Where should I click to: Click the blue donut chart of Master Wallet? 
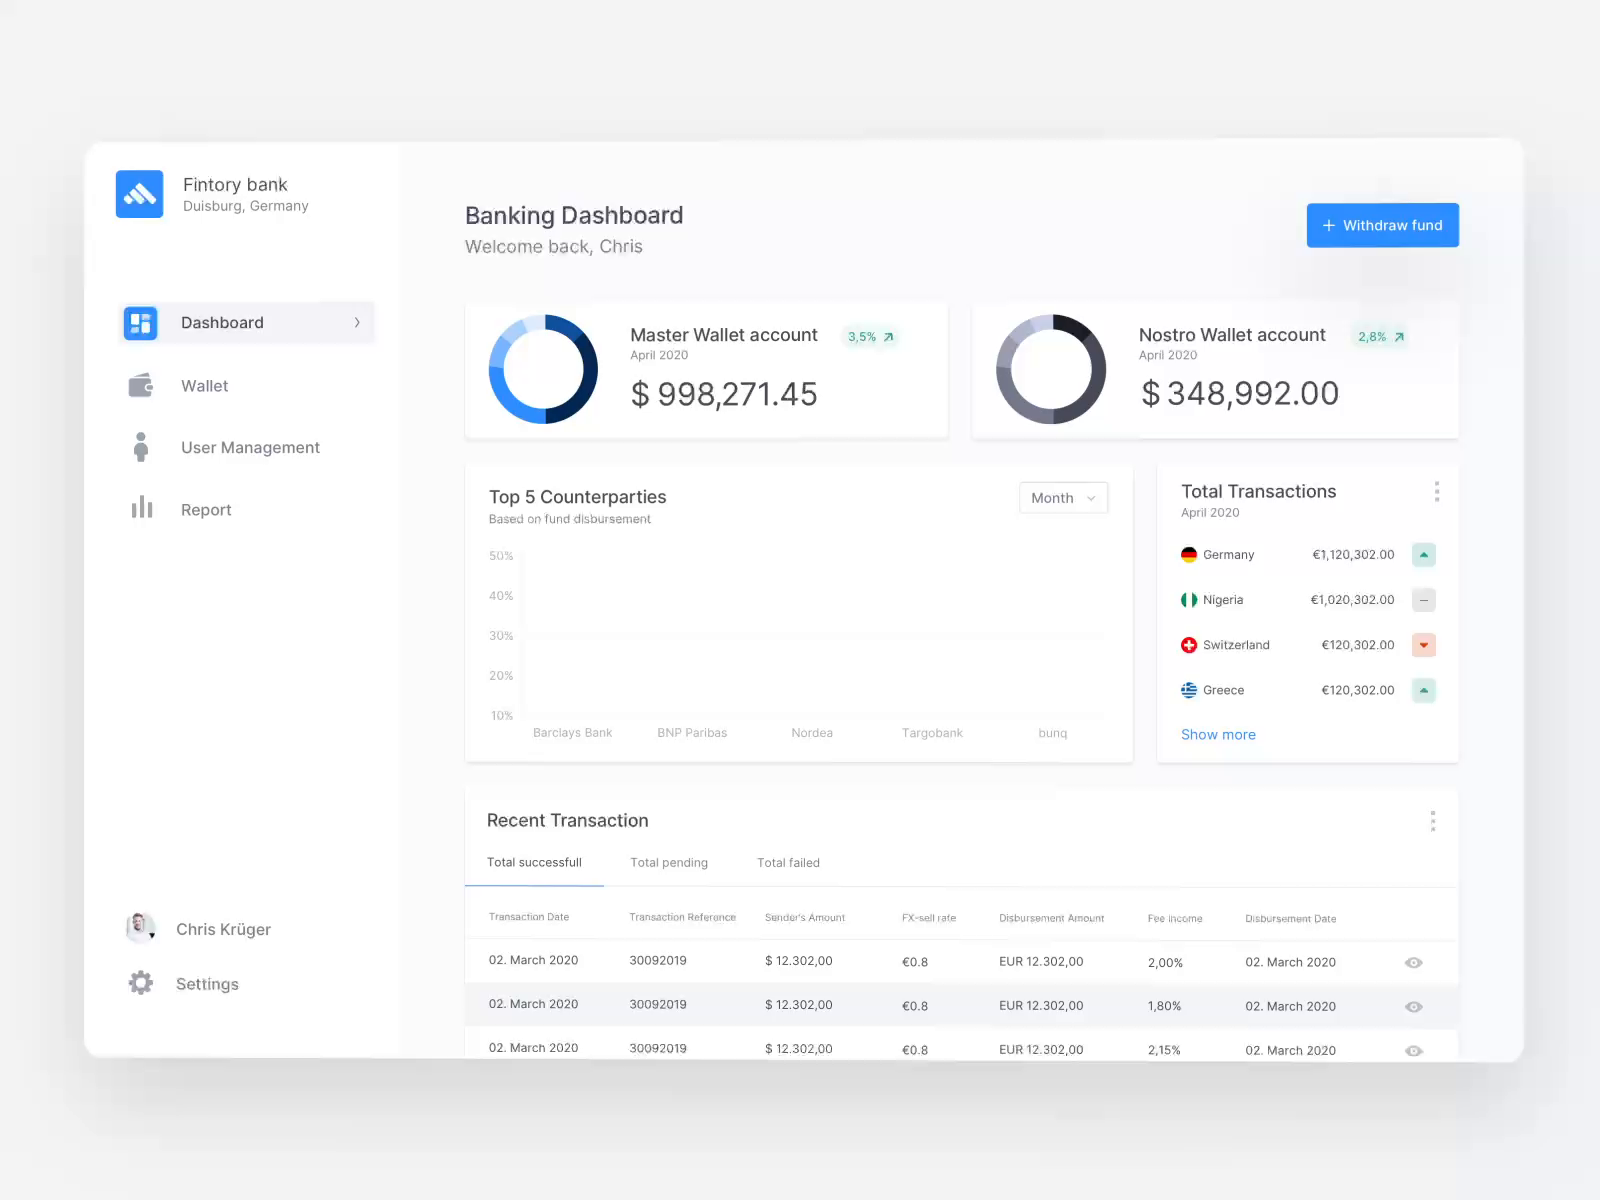click(542, 369)
